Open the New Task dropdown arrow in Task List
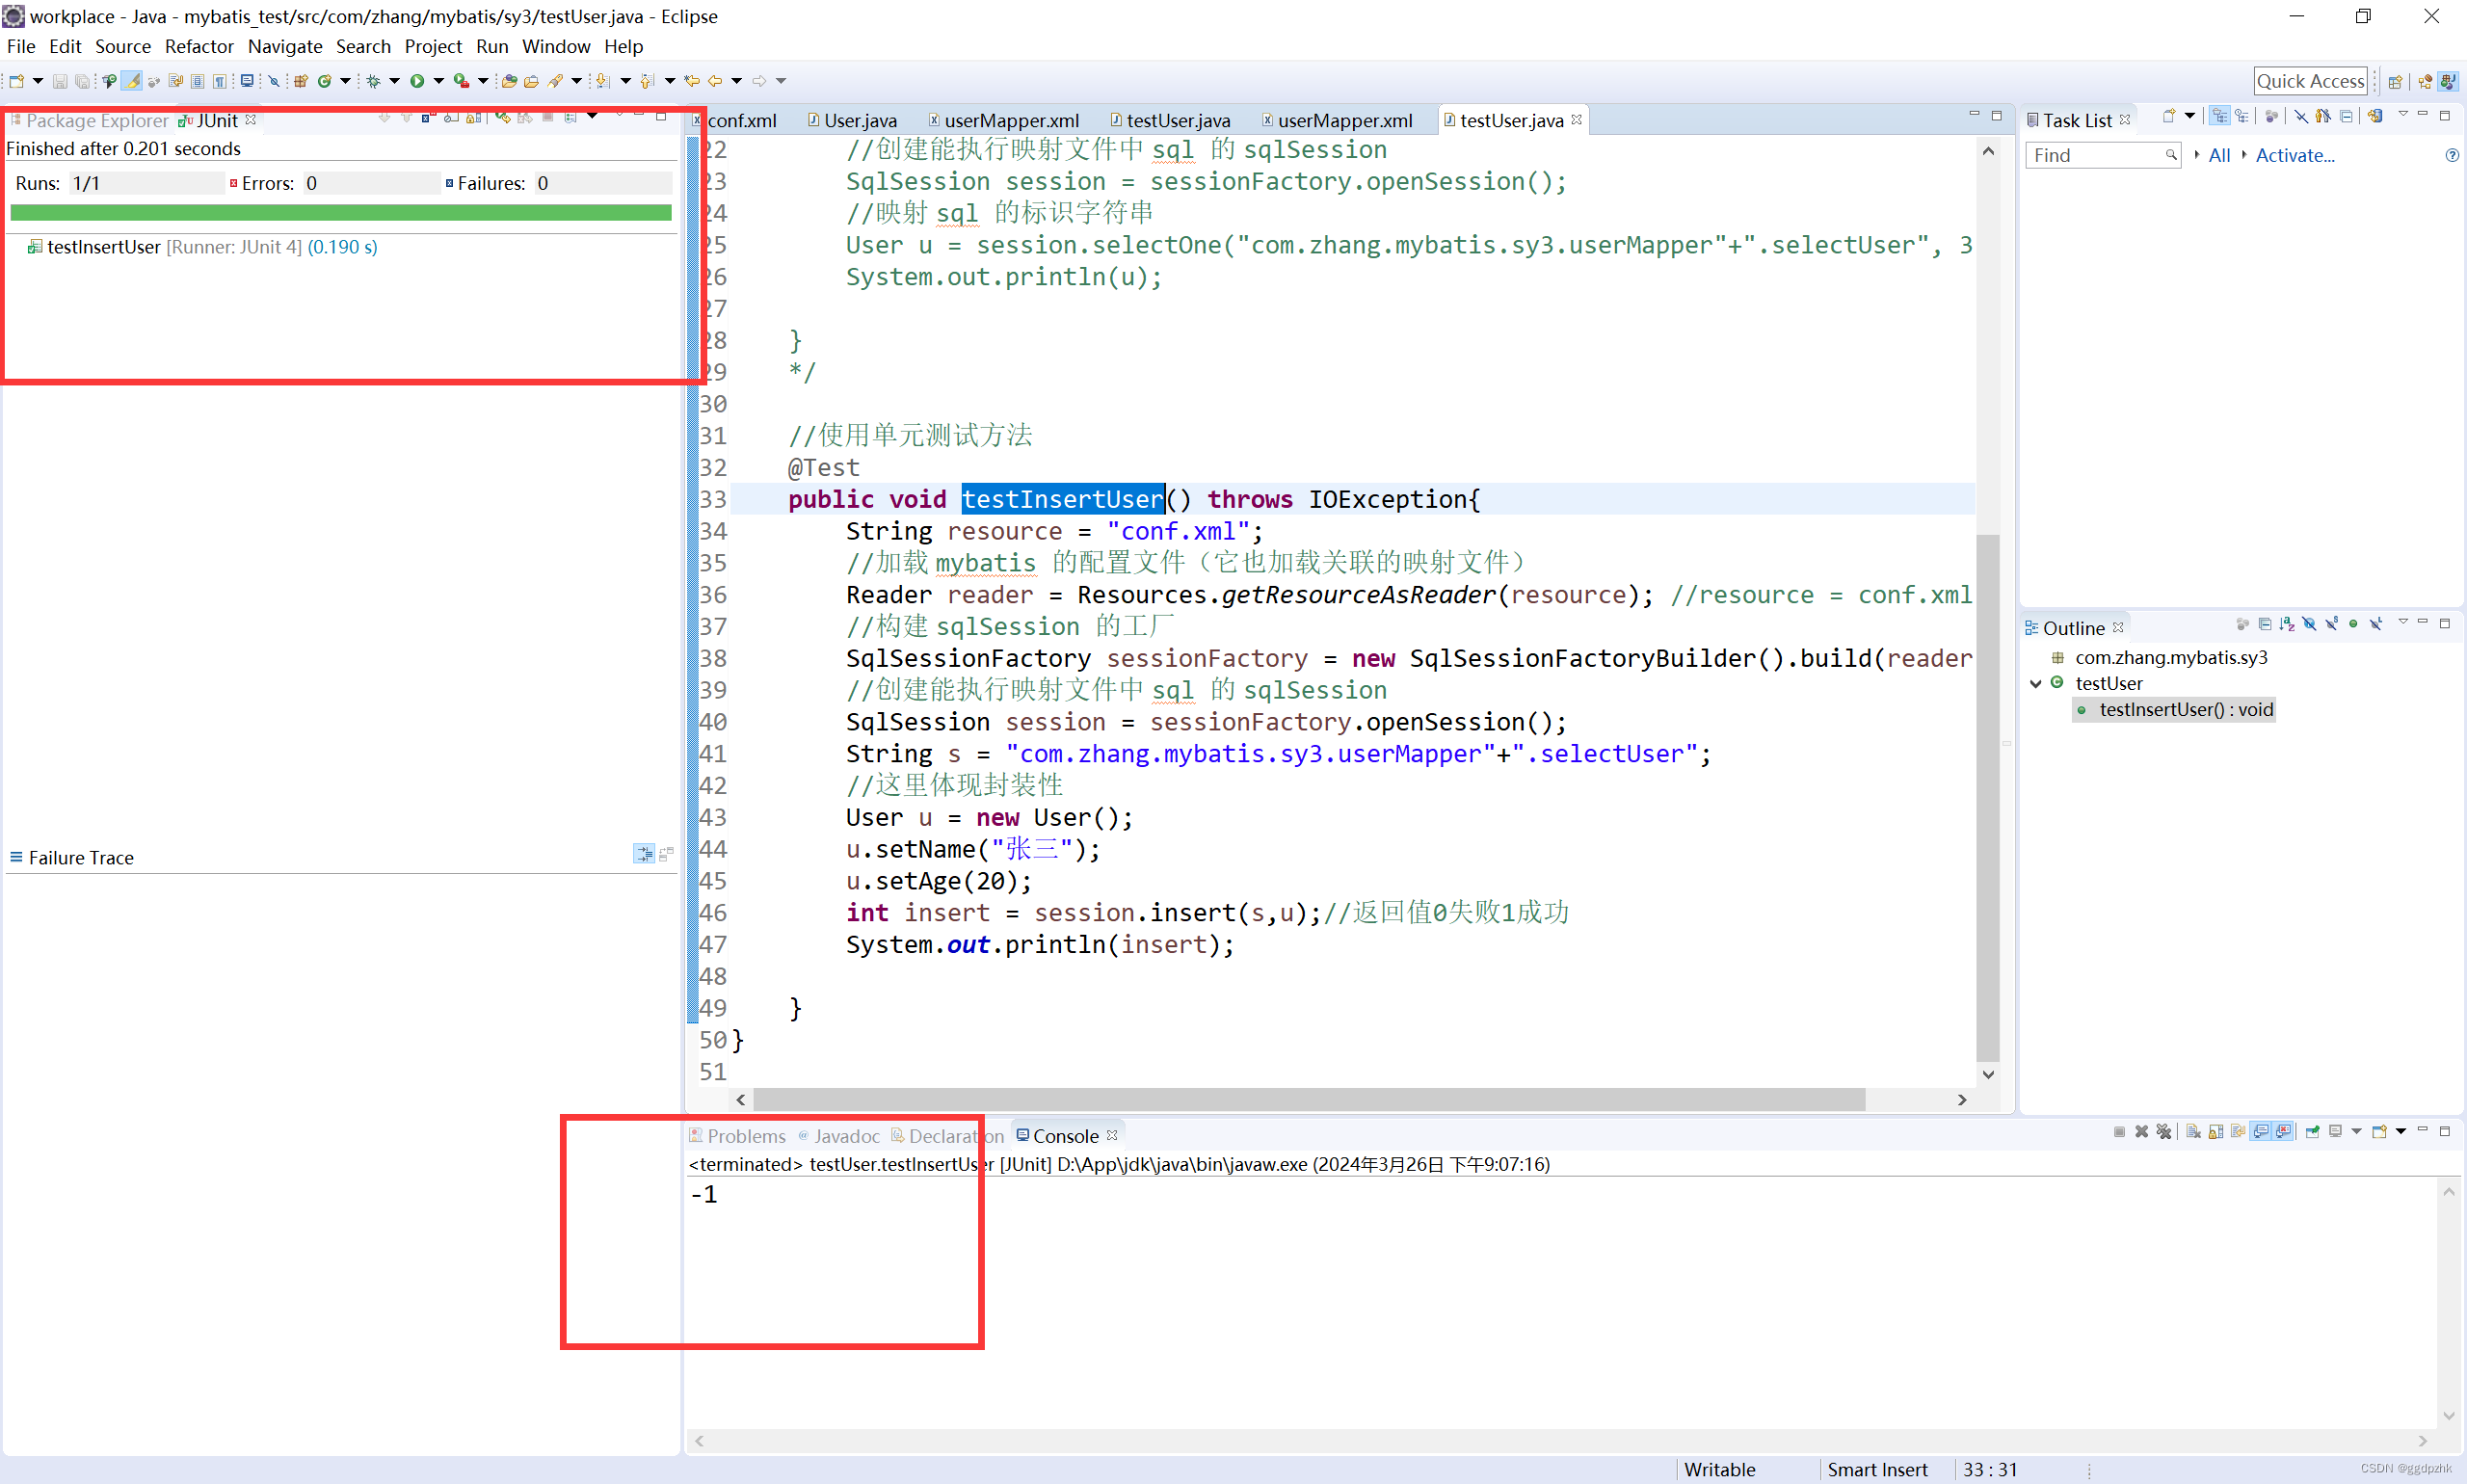2467x1484 pixels. click(x=2189, y=117)
